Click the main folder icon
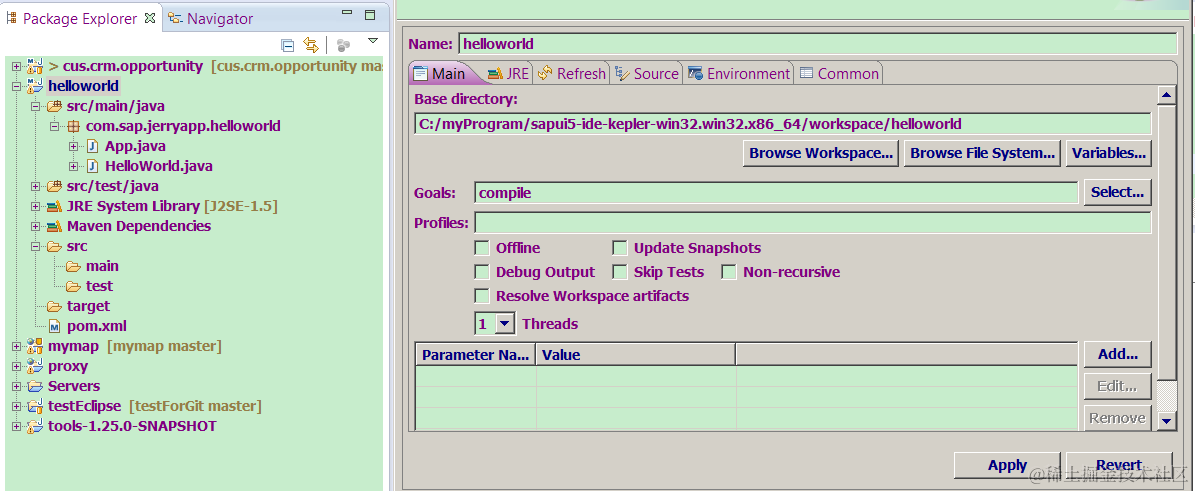The height and width of the screenshot is (491, 1195). (x=73, y=266)
